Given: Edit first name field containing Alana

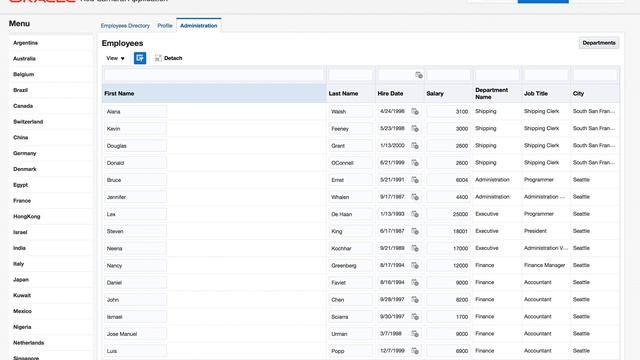Looking at the screenshot, I should (136, 111).
